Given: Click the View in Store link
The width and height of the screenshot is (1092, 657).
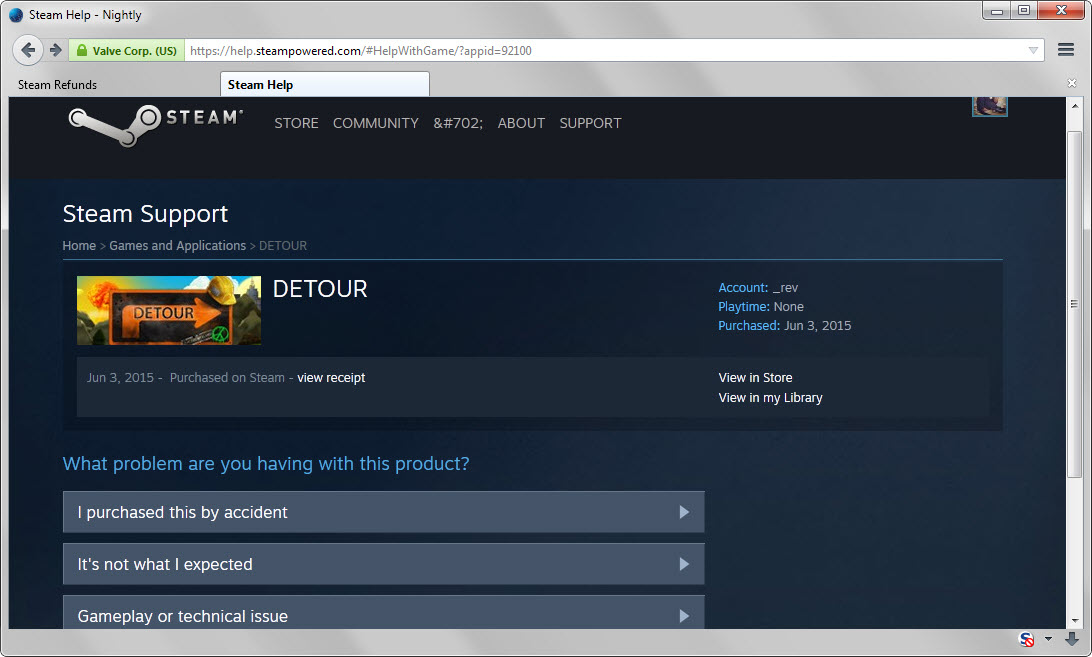Looking at the screenshot, I should pos(755,378).
